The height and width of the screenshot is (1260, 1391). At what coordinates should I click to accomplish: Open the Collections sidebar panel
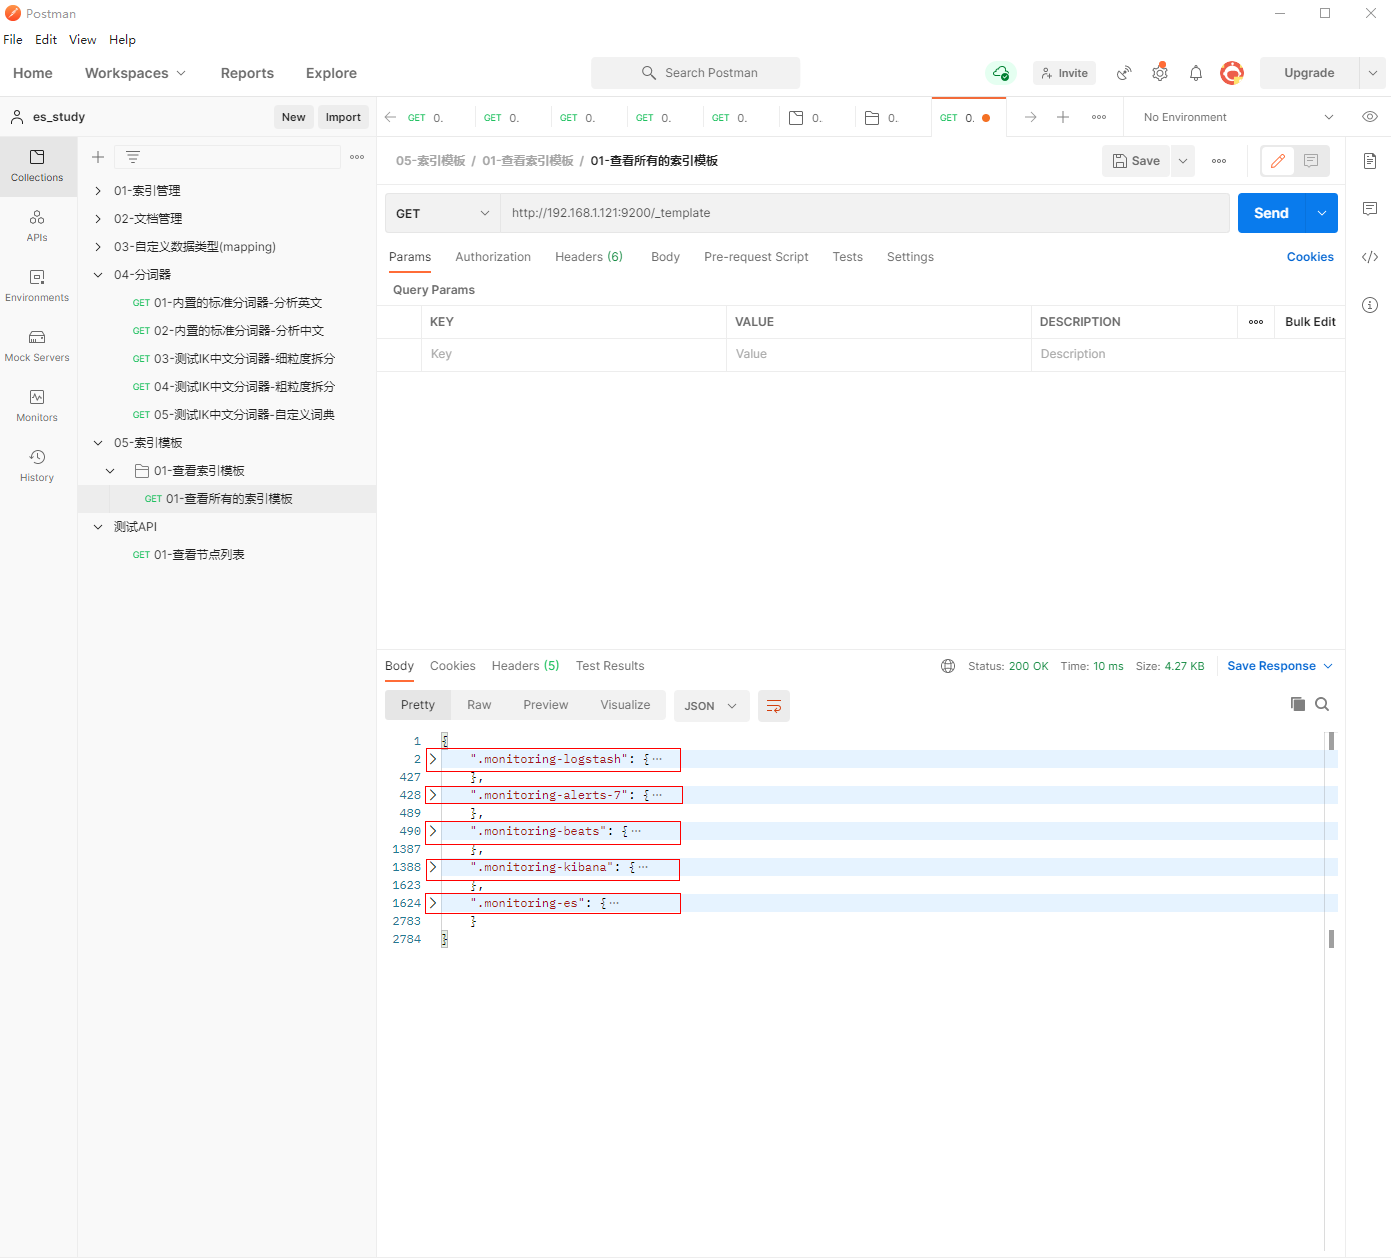(37, 165)
